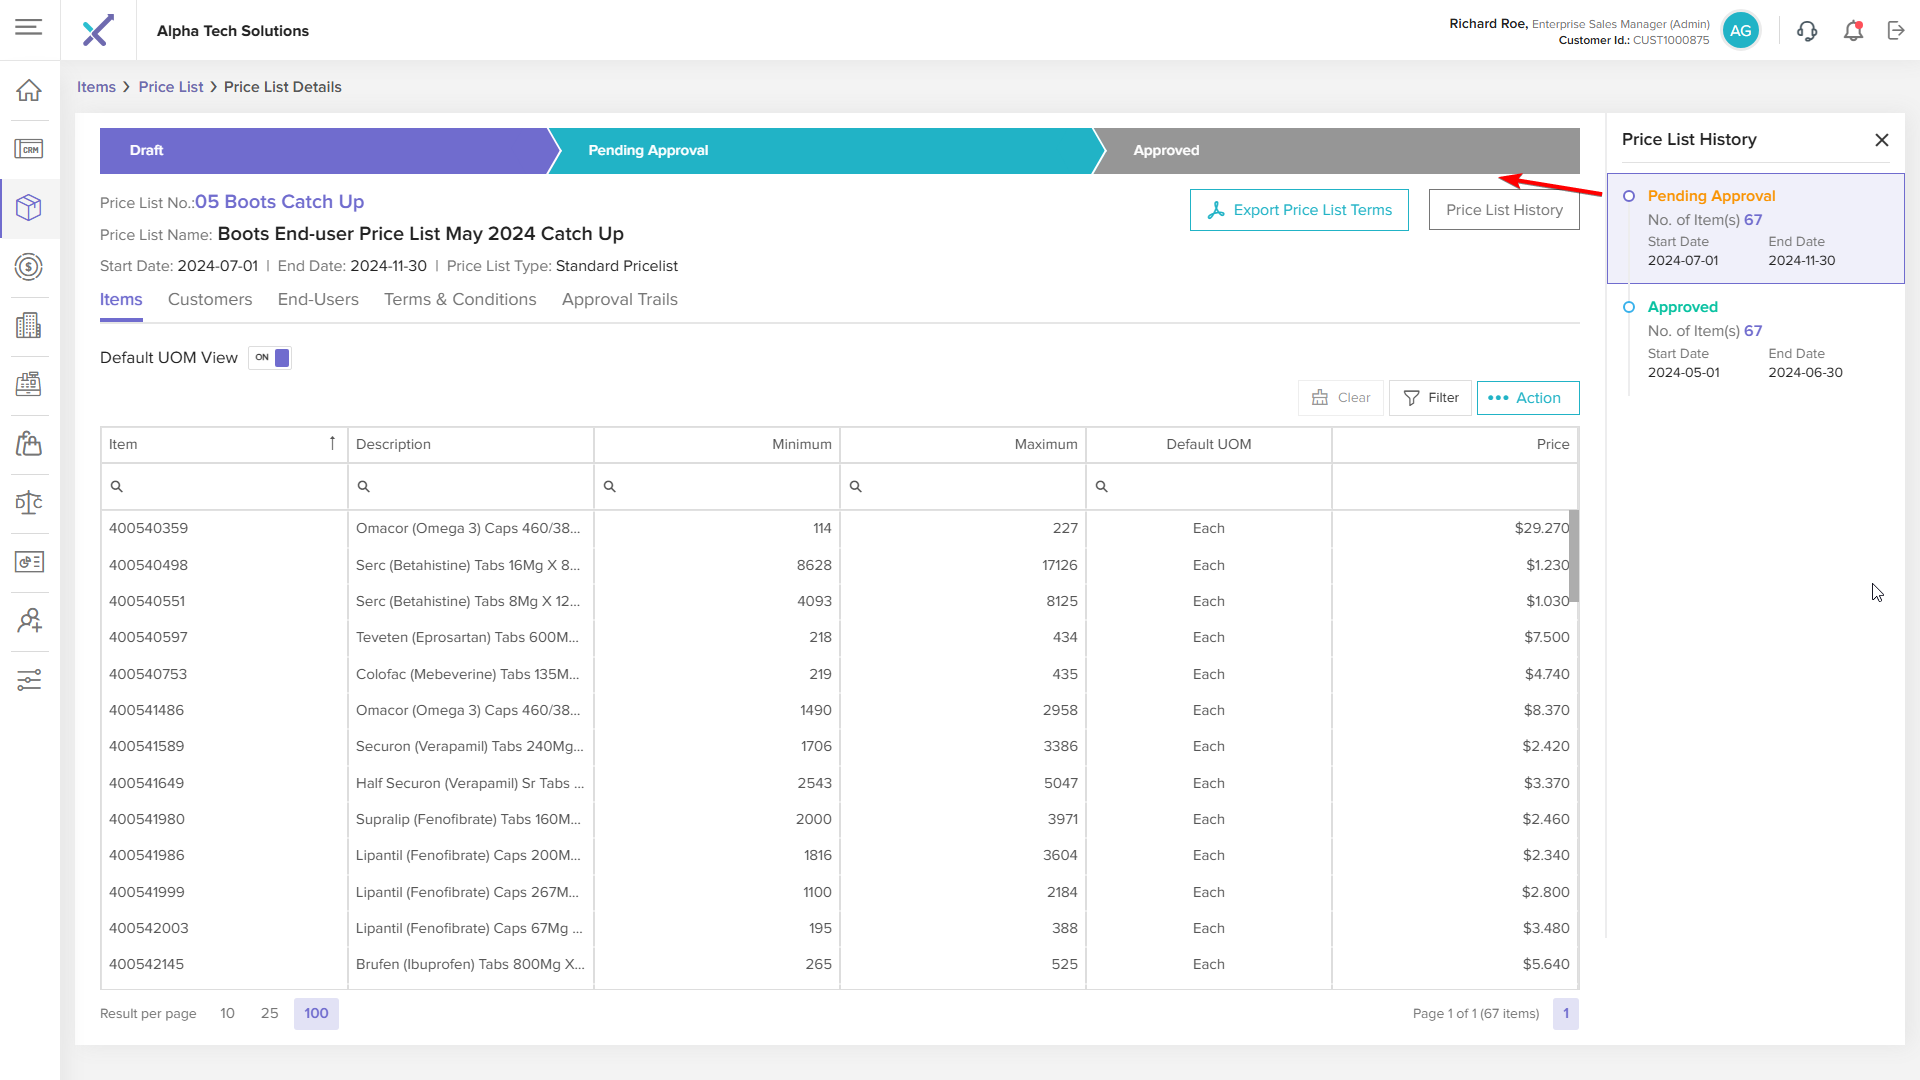Toggle the Default UOM View switch
1920x1080 pixels.
click(x=270, y=358)
